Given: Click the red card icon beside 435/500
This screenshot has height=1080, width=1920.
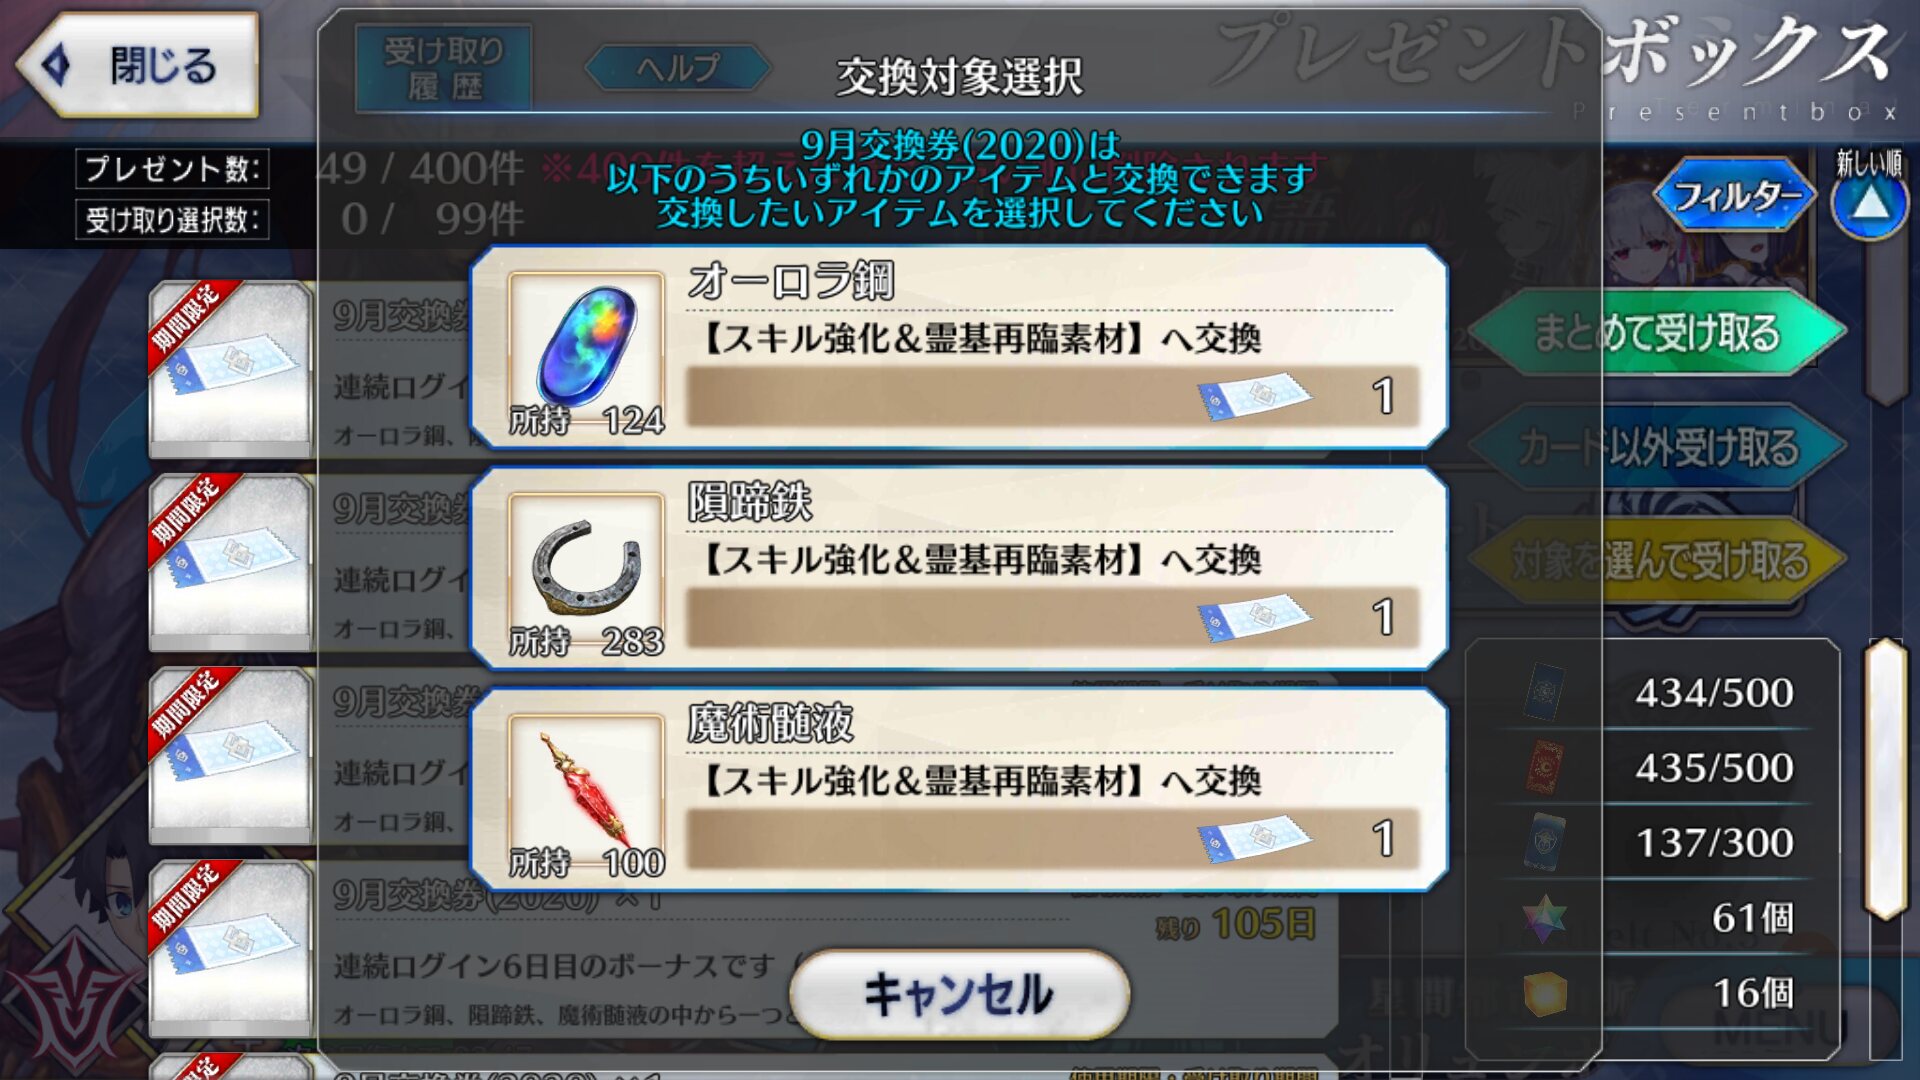Looking at the screenshot, I should (1544, 767).
